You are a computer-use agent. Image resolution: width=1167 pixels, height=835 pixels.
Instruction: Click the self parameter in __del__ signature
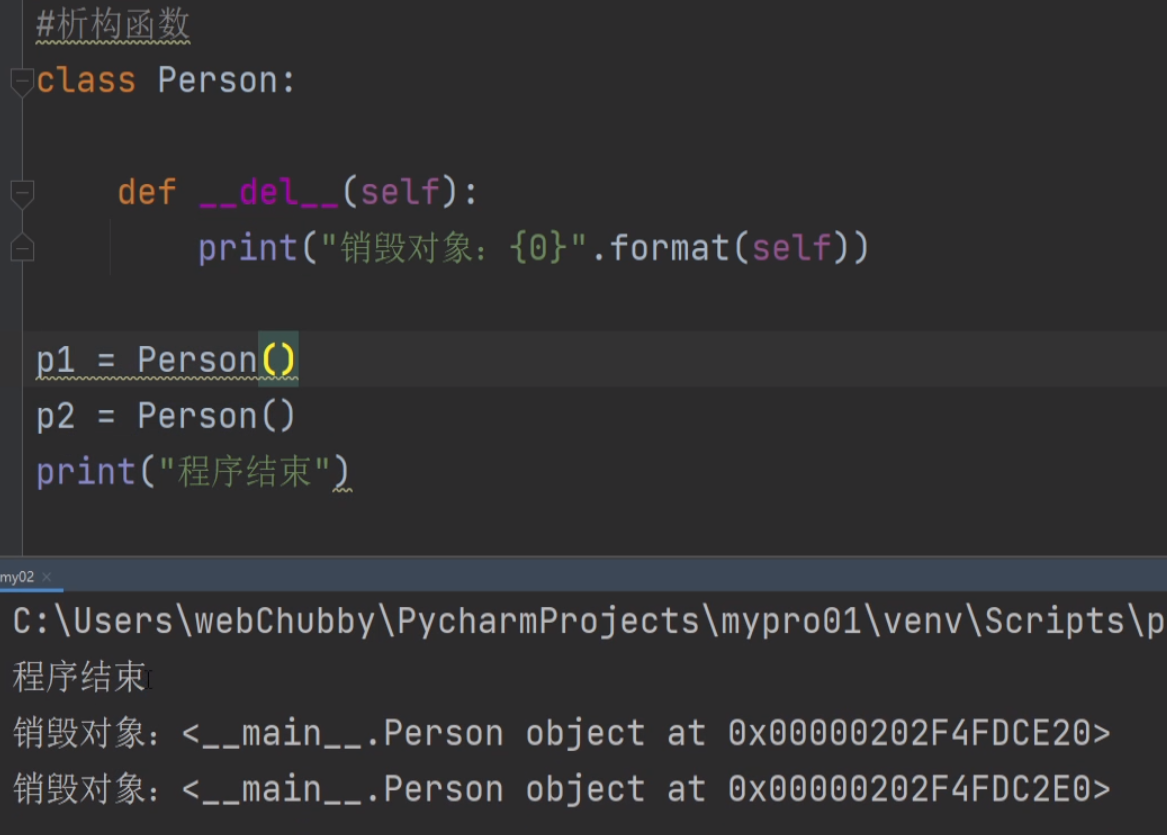(x=400, y=193)
